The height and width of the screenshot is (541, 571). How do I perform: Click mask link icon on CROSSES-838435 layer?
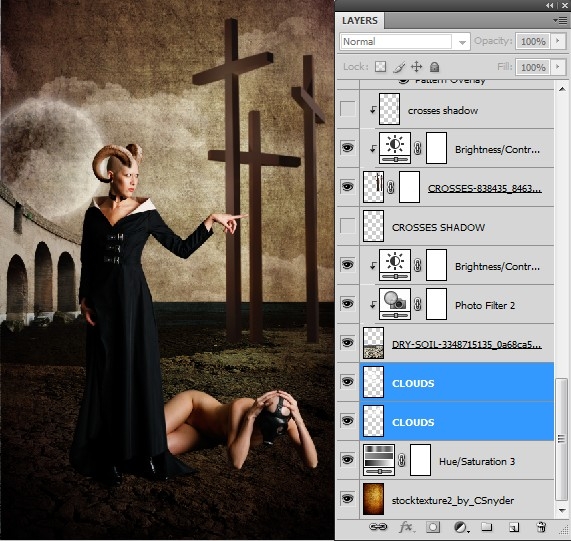pos(391,187)
